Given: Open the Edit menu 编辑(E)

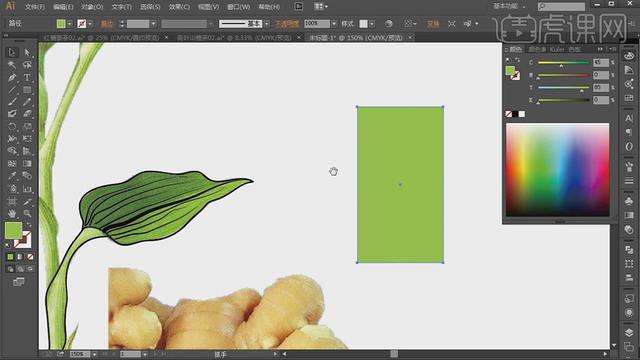Looking at the screenshot, I should tap(63, 7).
